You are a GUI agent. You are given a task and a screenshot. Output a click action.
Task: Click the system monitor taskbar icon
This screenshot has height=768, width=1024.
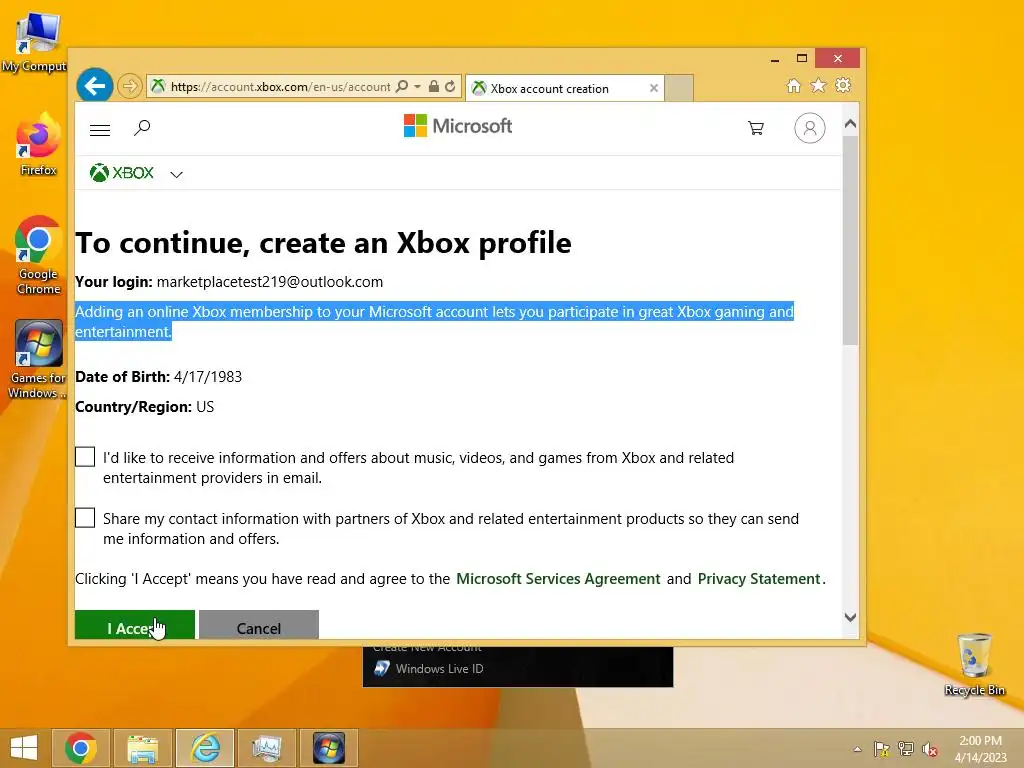pyautogui.click(x=266, y=748)
